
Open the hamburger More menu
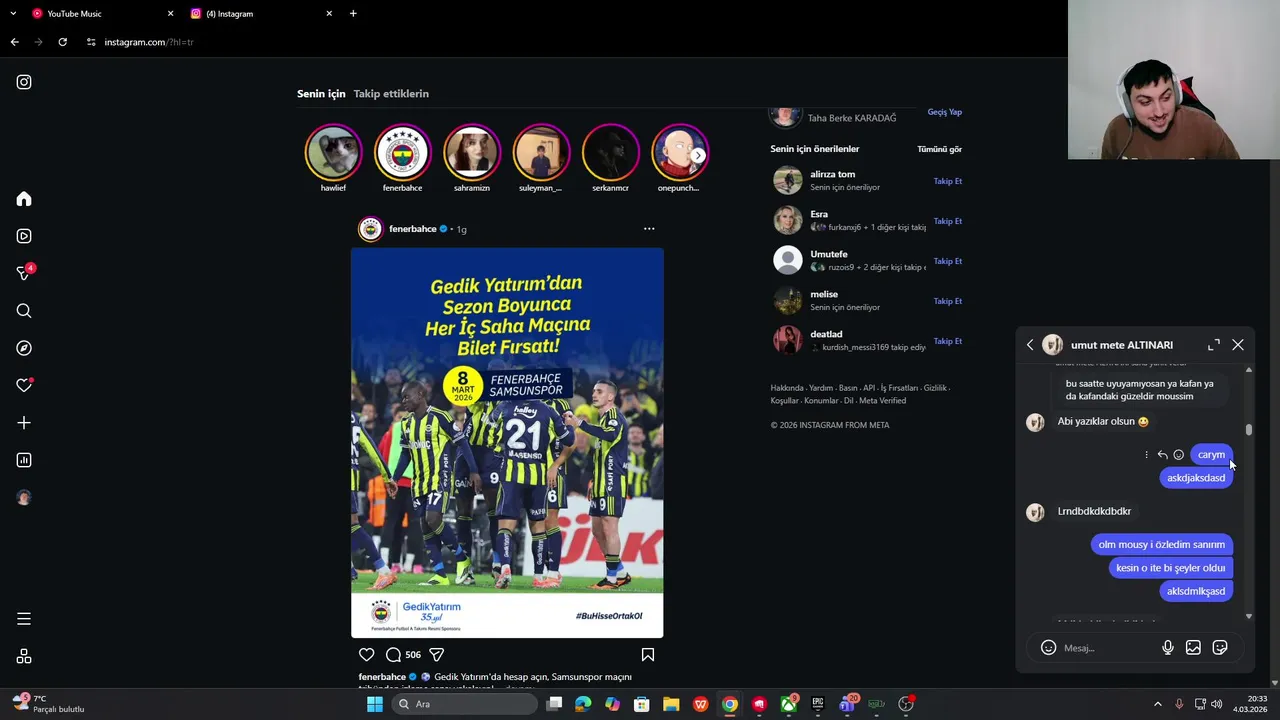pos(24,619)
